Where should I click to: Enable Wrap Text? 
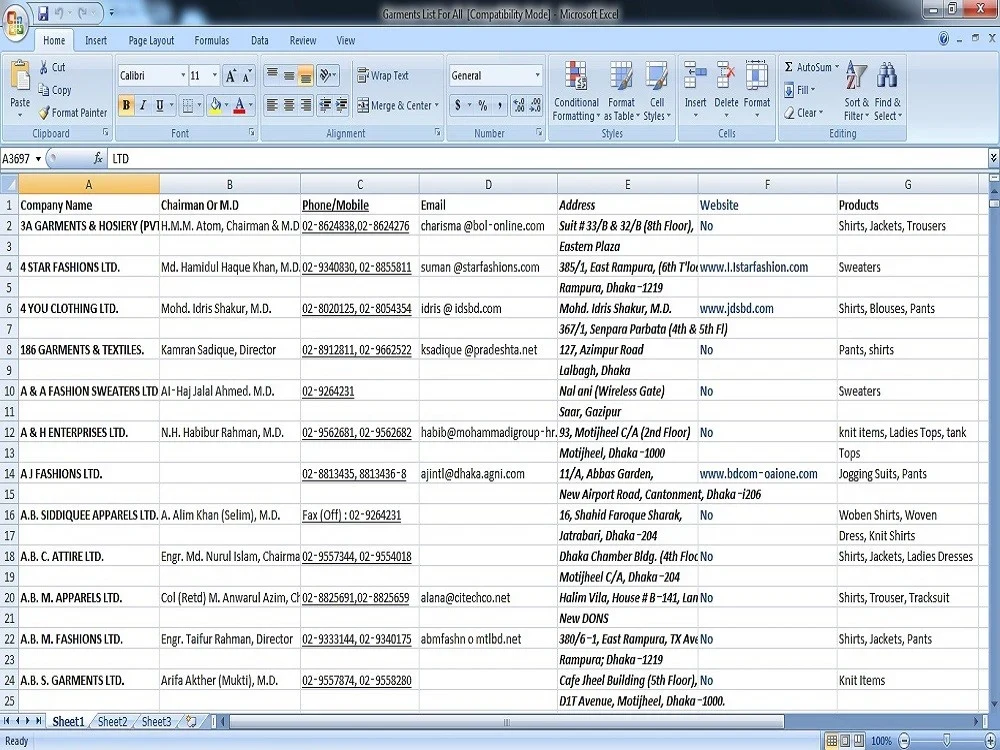[x=383, y=76]
